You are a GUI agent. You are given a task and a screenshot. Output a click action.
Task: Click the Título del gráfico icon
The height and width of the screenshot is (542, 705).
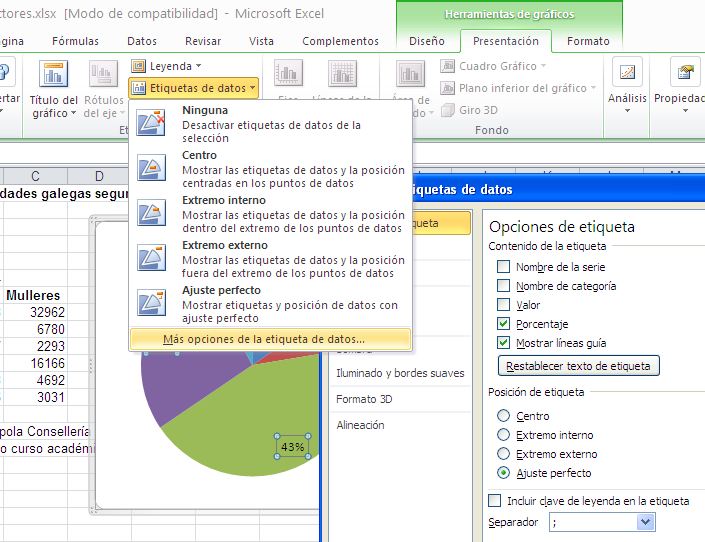click(53, 75)
